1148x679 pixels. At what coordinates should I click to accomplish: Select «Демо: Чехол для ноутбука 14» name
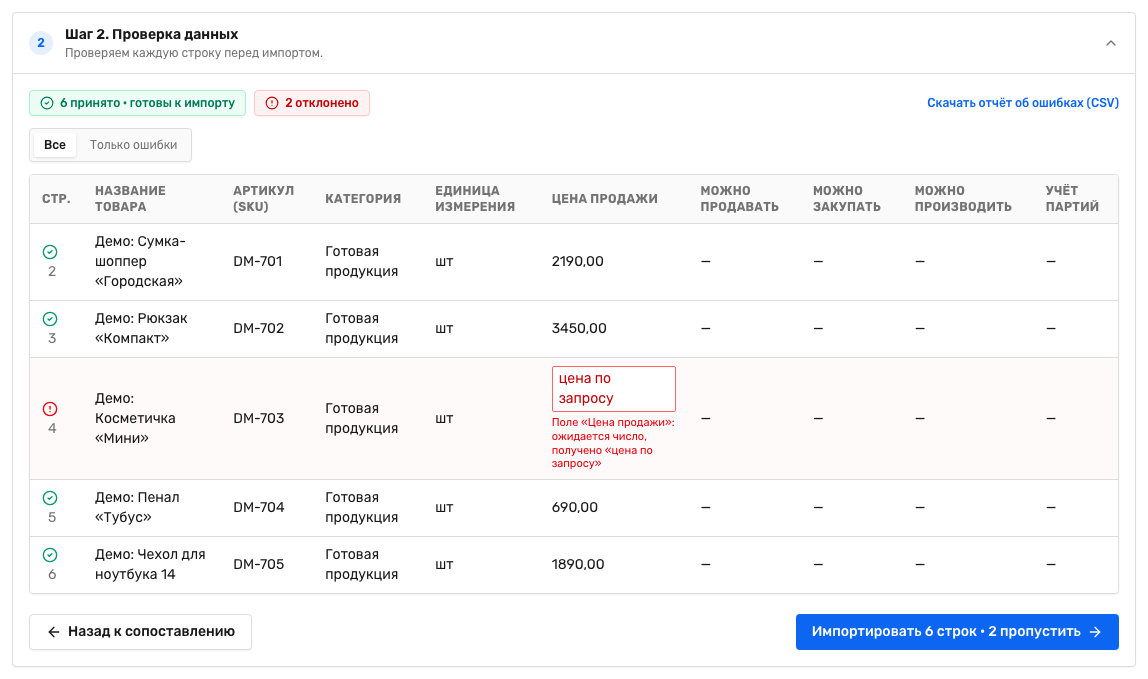[150, 564]
